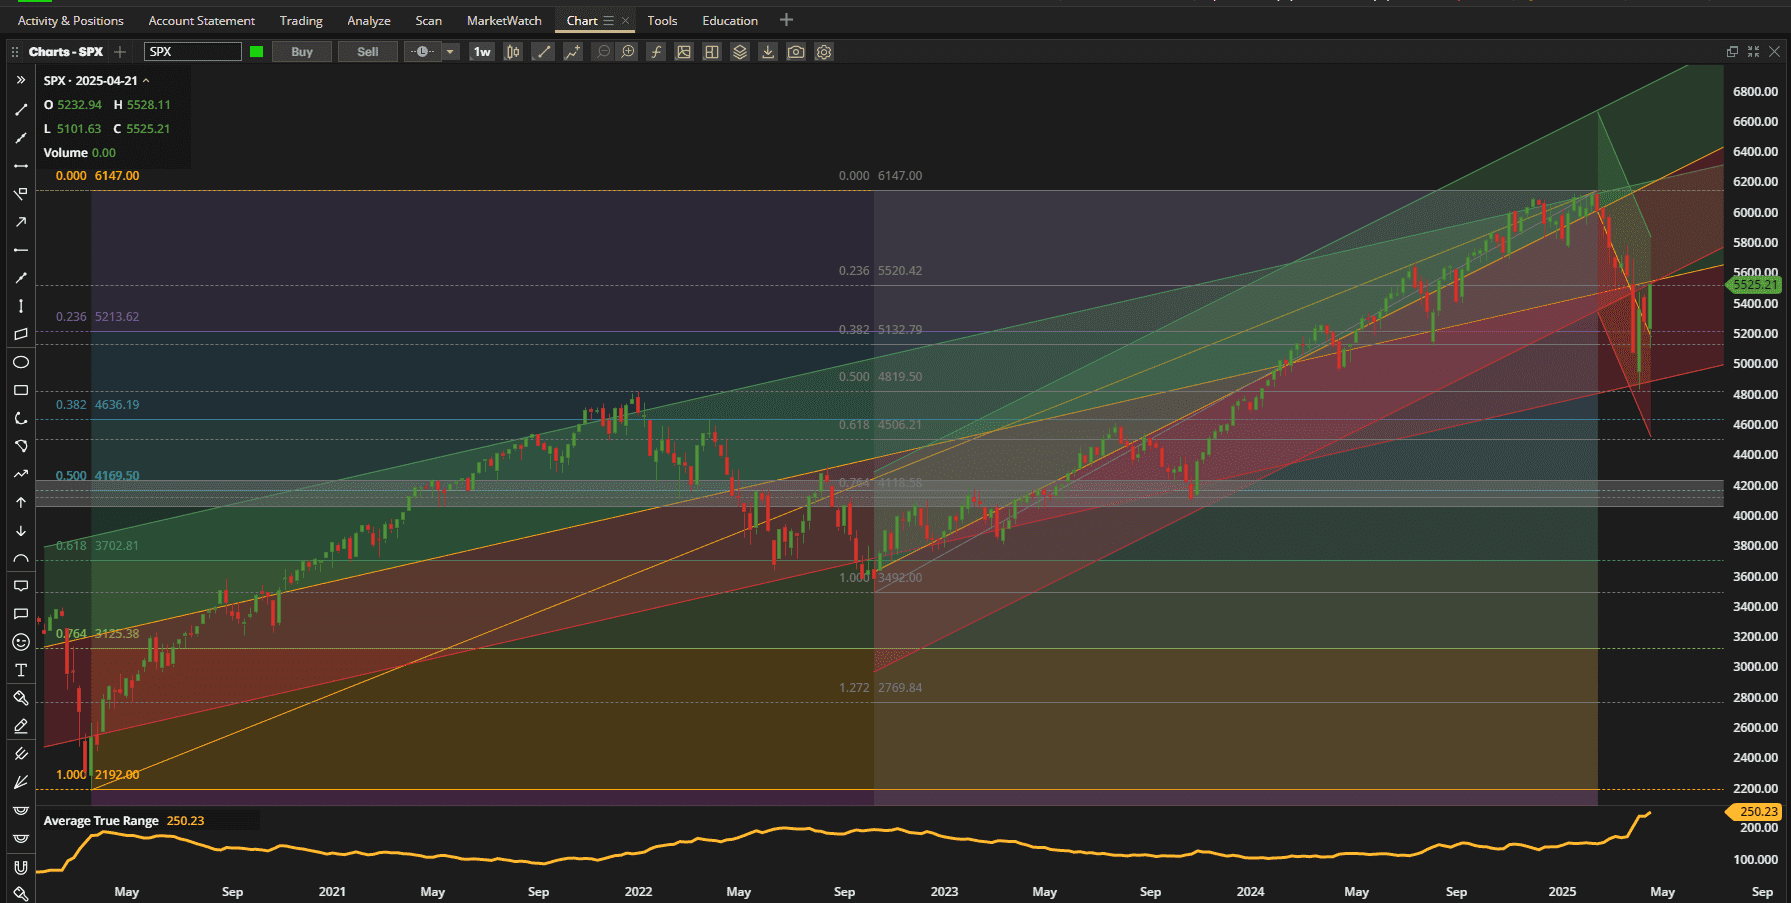This screenshot has width=1791, height=903.
Task: Select the parallel channel tool
Action: click(x=20, y=334)
